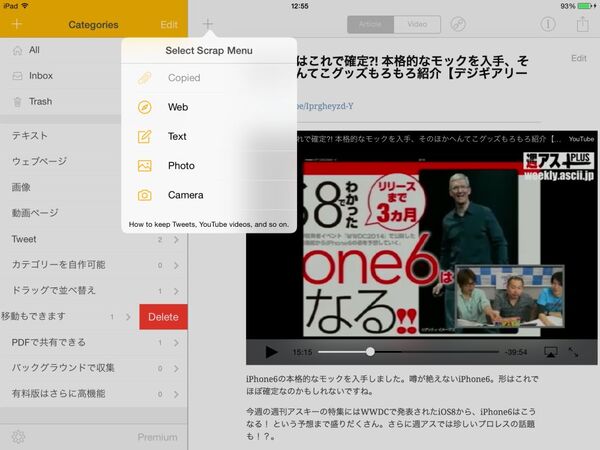Viewport: 600px width, 450px height.
Task: Open the Tweet category
Action: tap(94, 240)
